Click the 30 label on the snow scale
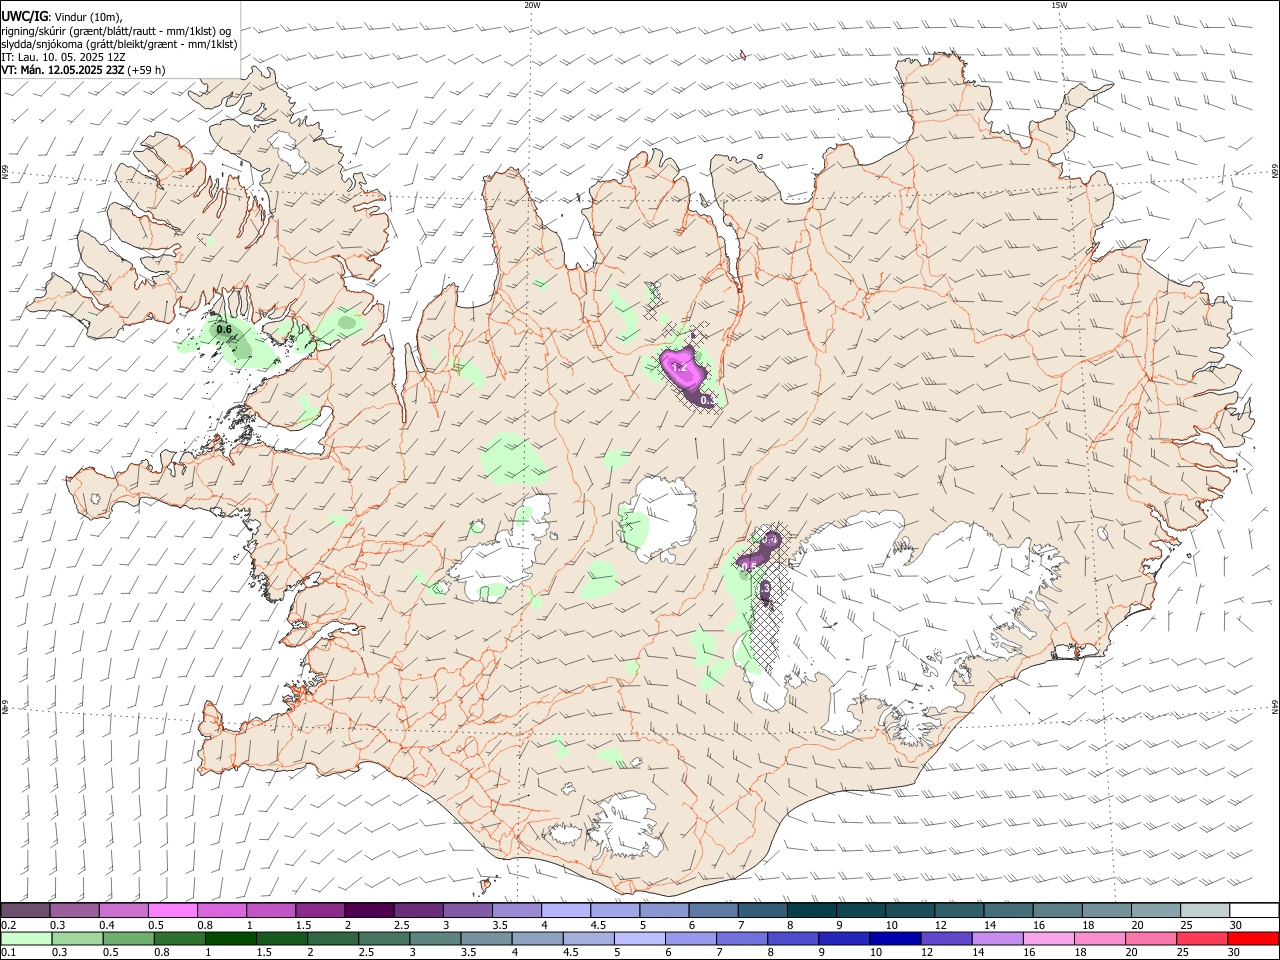This screenshot has width=1280, height=960. coord(1236,925)
